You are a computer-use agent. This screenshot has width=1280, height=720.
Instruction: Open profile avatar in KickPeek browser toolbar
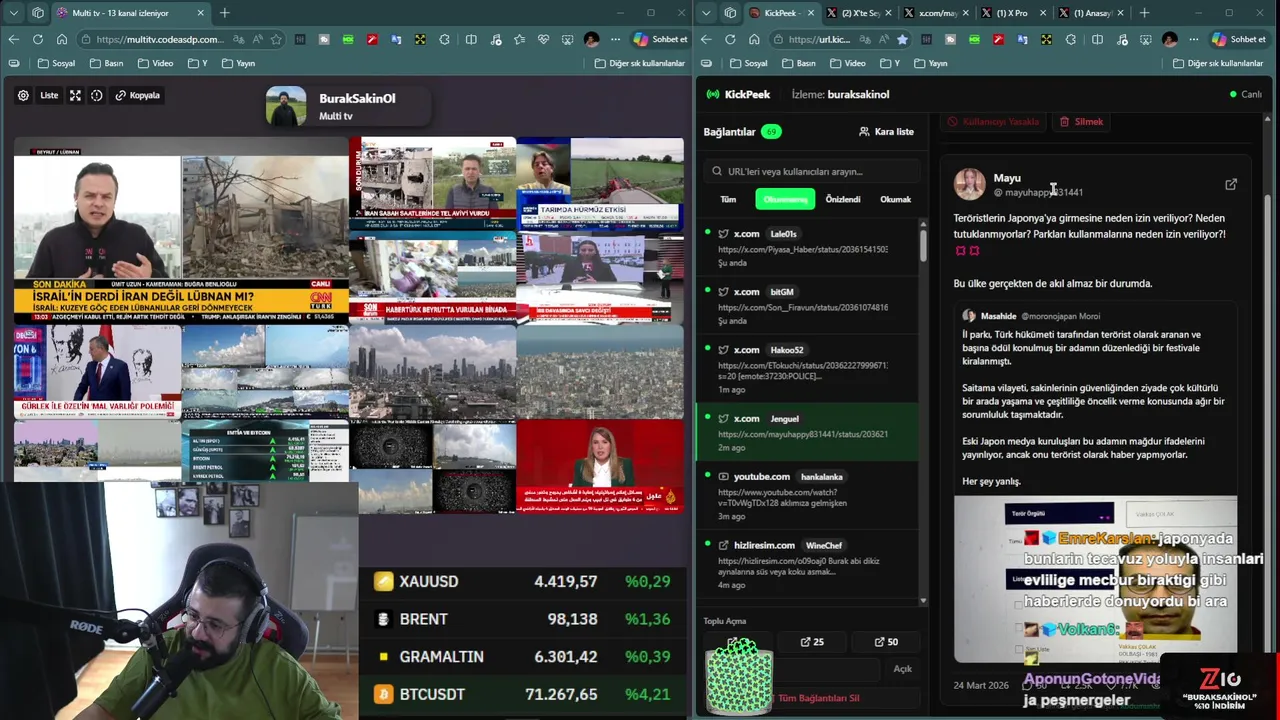(1170, 39)
